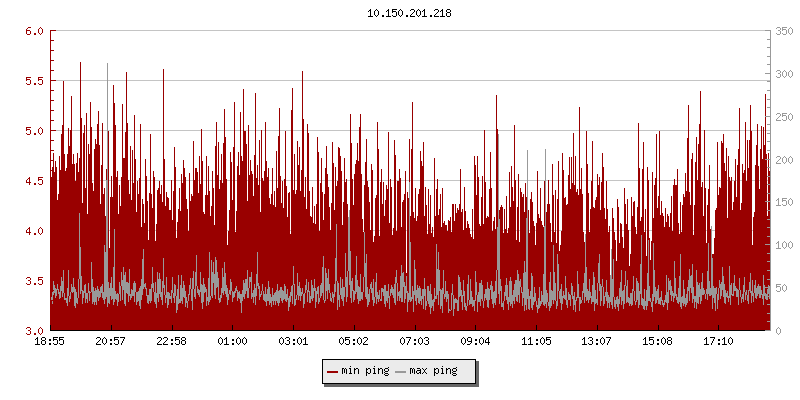The height and width of the screenshot is (400, 800).
Task: Click the gray max ping swatch
Action: (401, 372)
